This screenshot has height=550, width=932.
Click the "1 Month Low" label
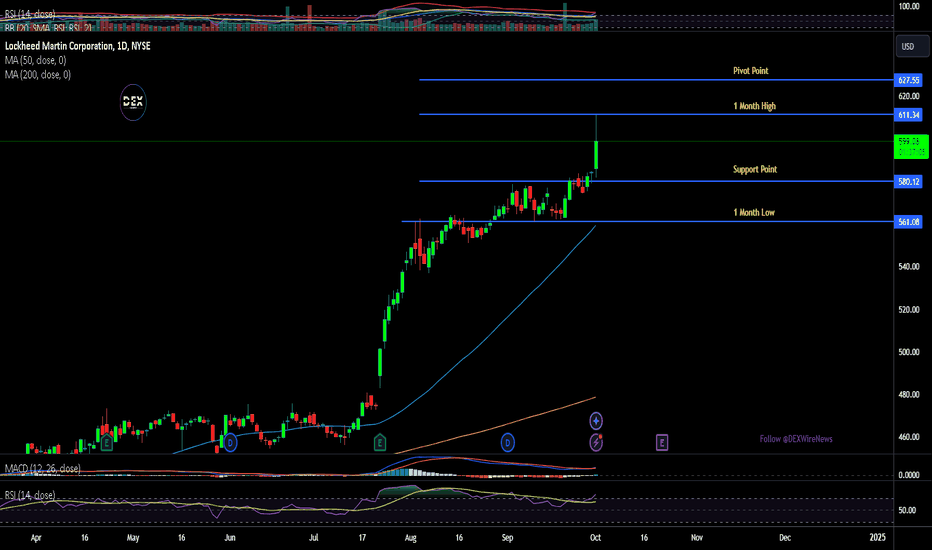[x=754, y=212]
